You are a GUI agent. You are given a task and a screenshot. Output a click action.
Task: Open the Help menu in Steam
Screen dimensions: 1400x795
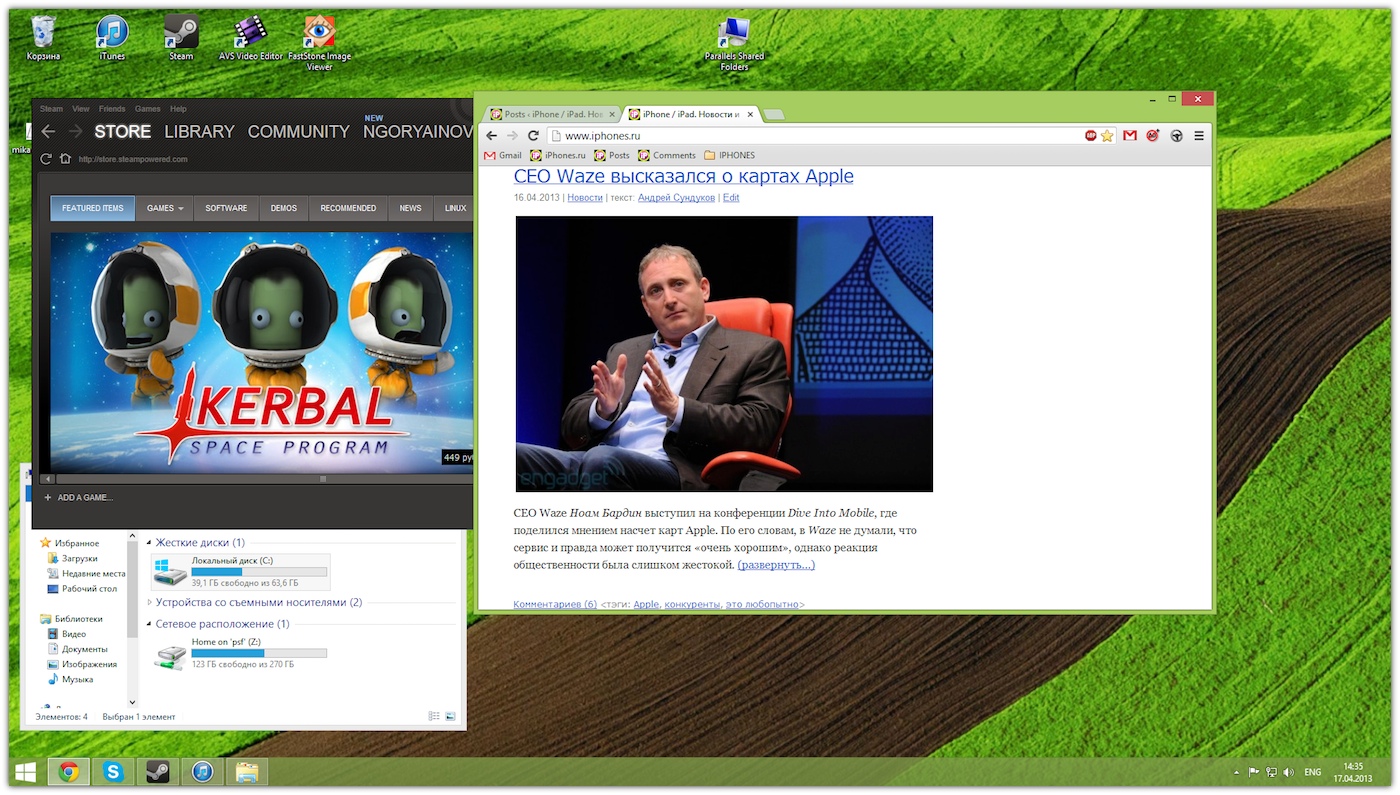(x=178, y=109)
